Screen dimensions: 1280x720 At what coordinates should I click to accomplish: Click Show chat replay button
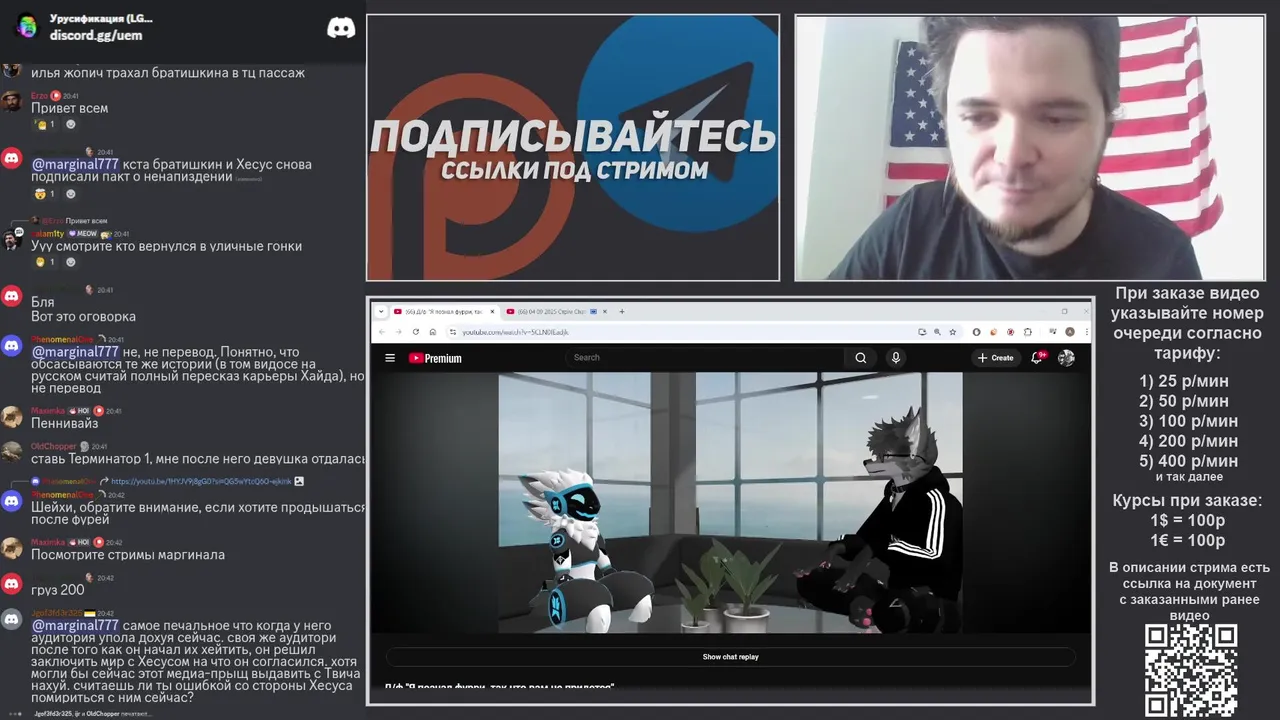point(730,657)
